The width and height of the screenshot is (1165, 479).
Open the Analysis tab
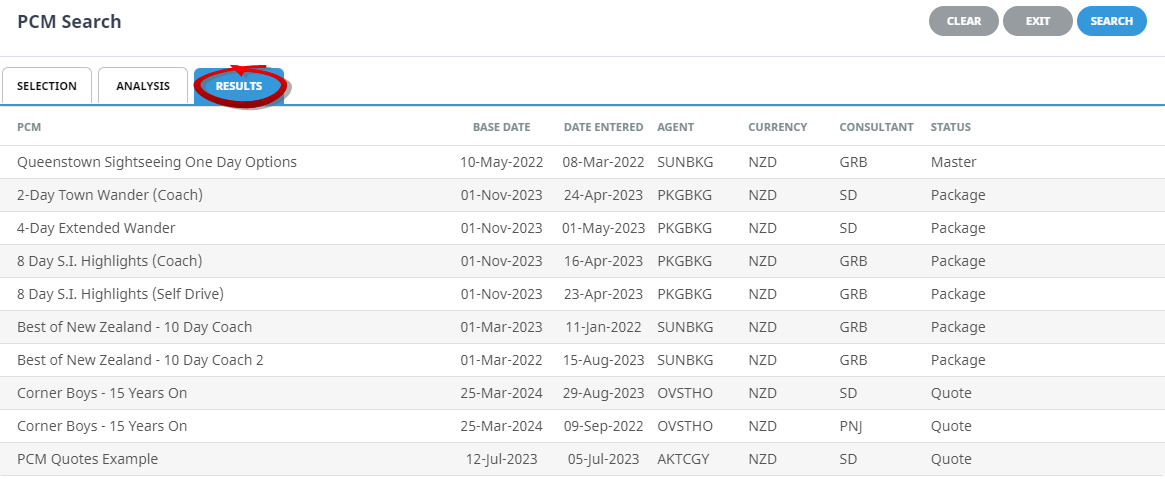tap(143, 86)
